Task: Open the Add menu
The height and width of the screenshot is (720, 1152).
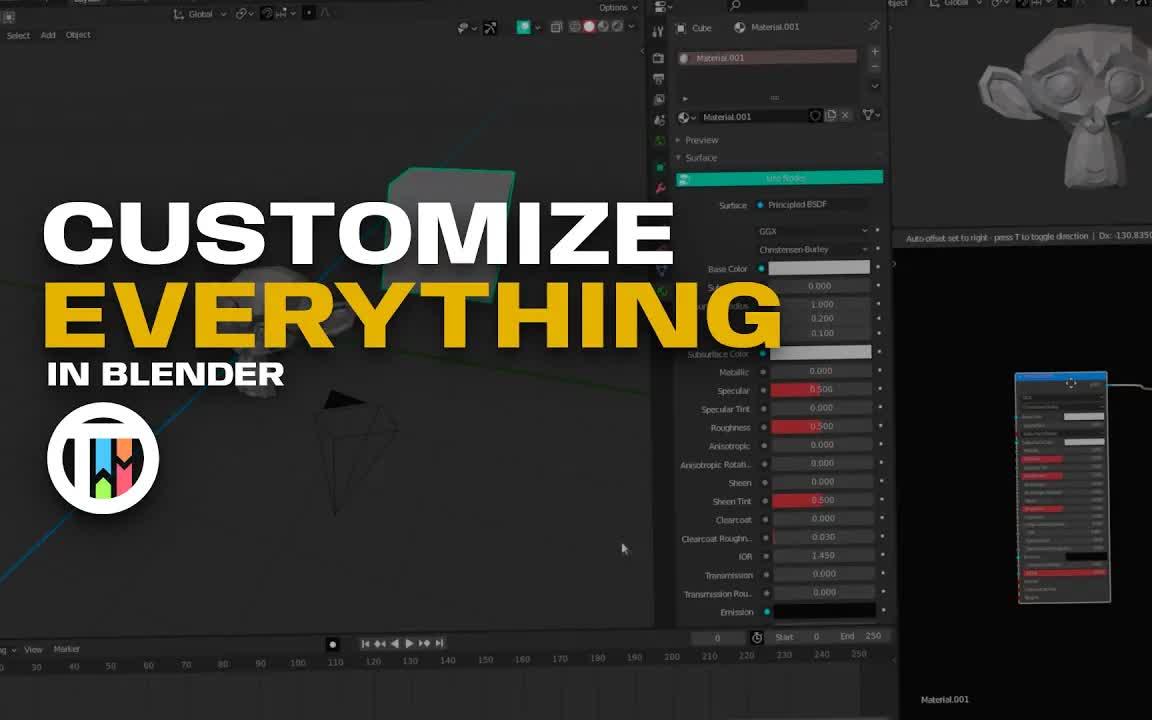Action: click(x=46, y=34)
